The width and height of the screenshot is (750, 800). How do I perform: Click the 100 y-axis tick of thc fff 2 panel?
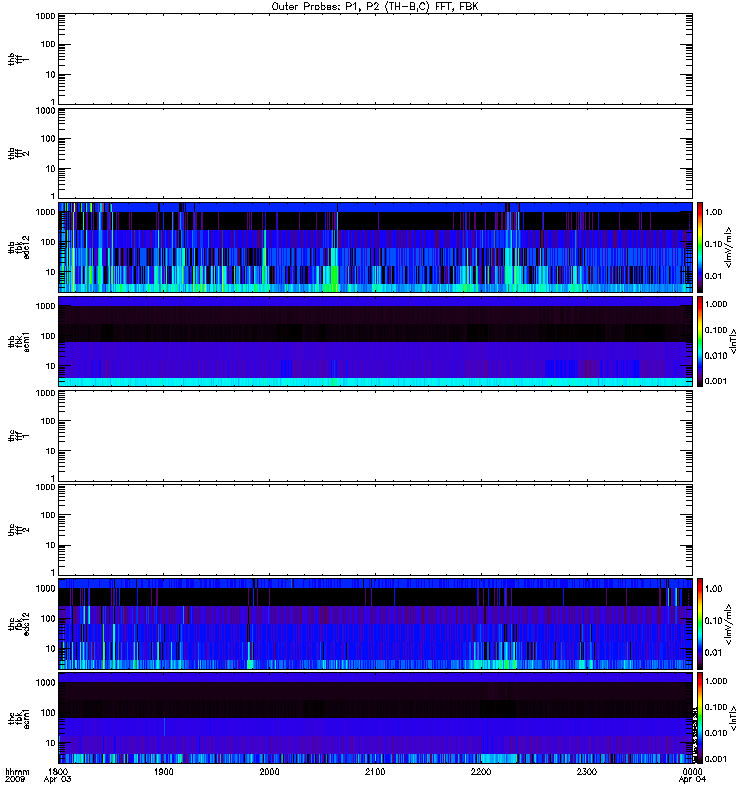tap(48, 515)
